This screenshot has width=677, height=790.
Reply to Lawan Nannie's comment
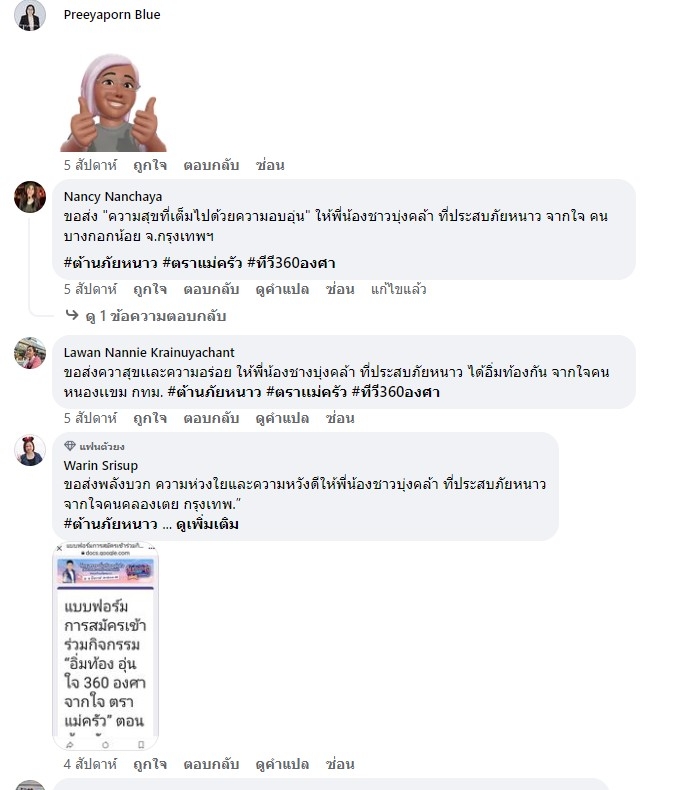[211, 418]
